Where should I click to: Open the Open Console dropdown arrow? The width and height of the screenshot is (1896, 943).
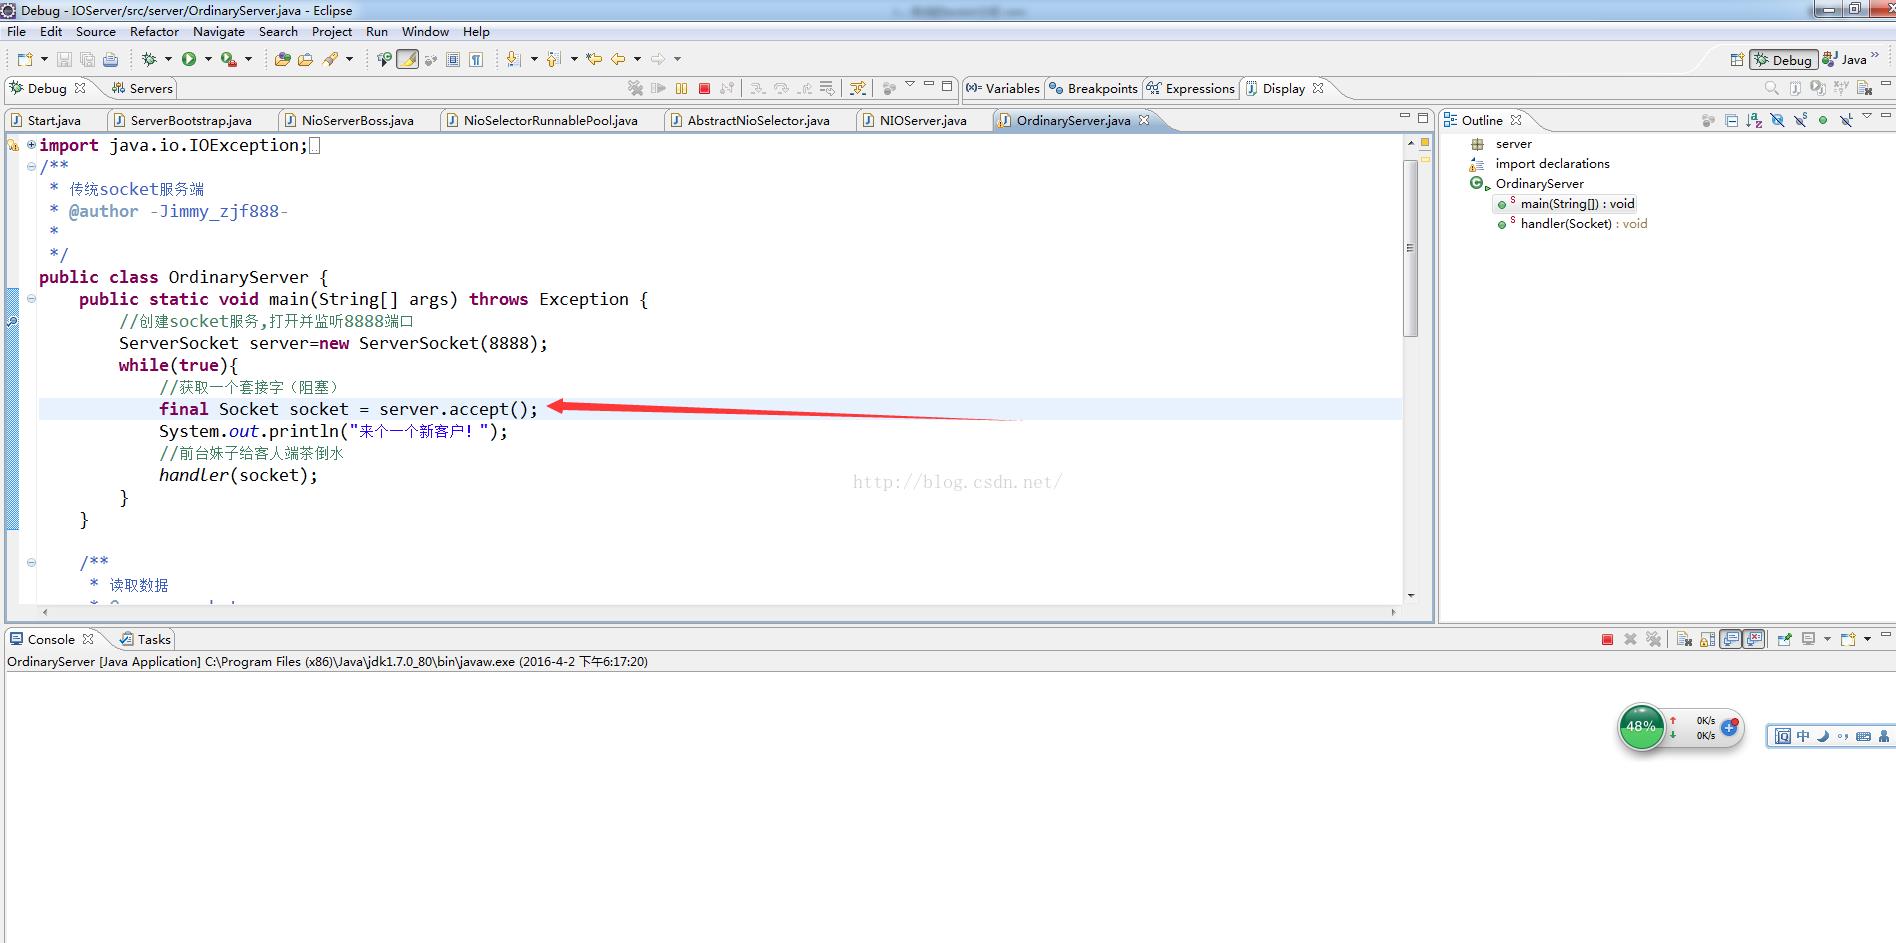[x=1867, y=639]
